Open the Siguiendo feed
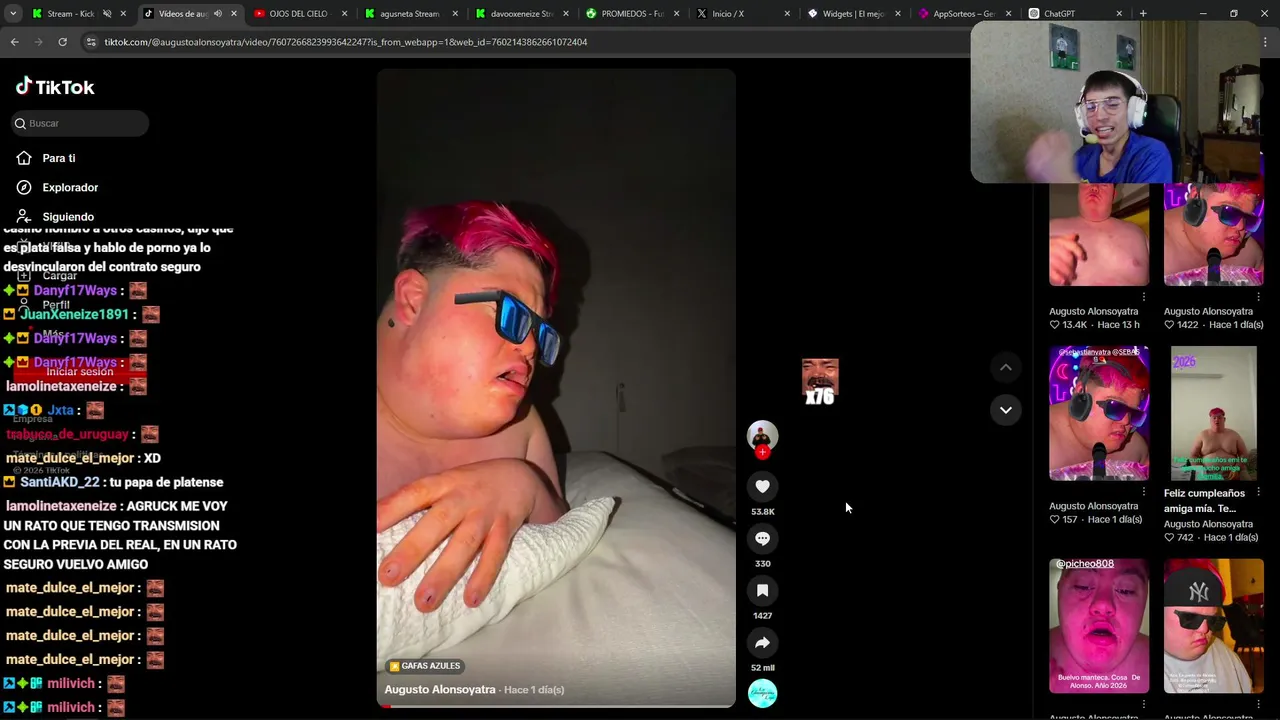 [68, 216]
